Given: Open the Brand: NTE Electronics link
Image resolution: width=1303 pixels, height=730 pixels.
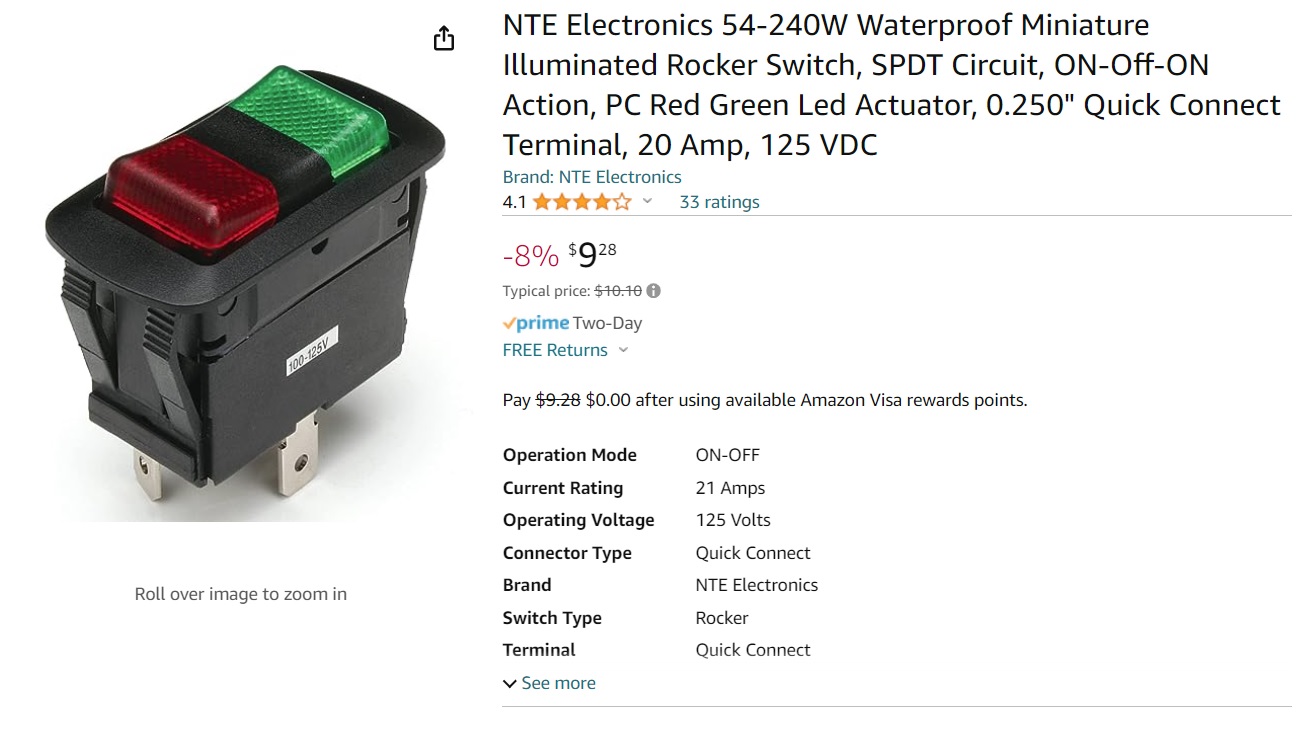Looking at the screenshot, I should click(592, 177).
